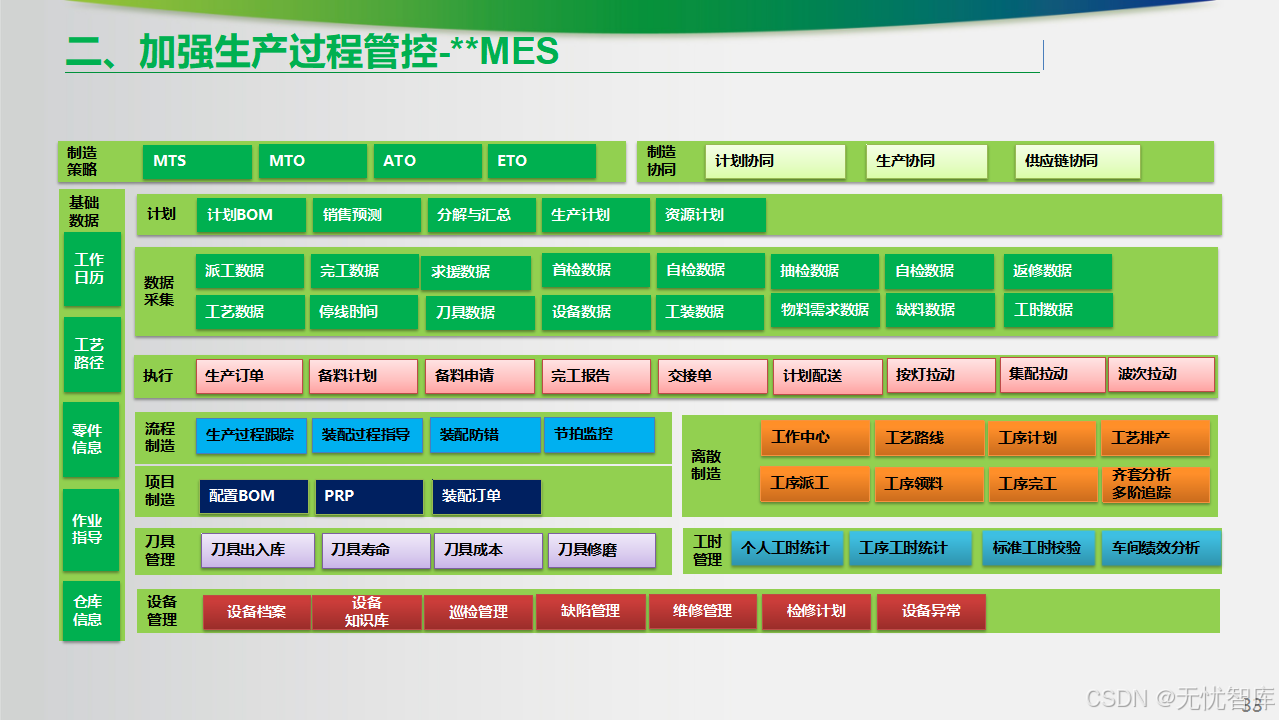The height and width of the screenshot is (720, 1279).
Task: Select 工作日历 in the left column
Action: (92, 269)
